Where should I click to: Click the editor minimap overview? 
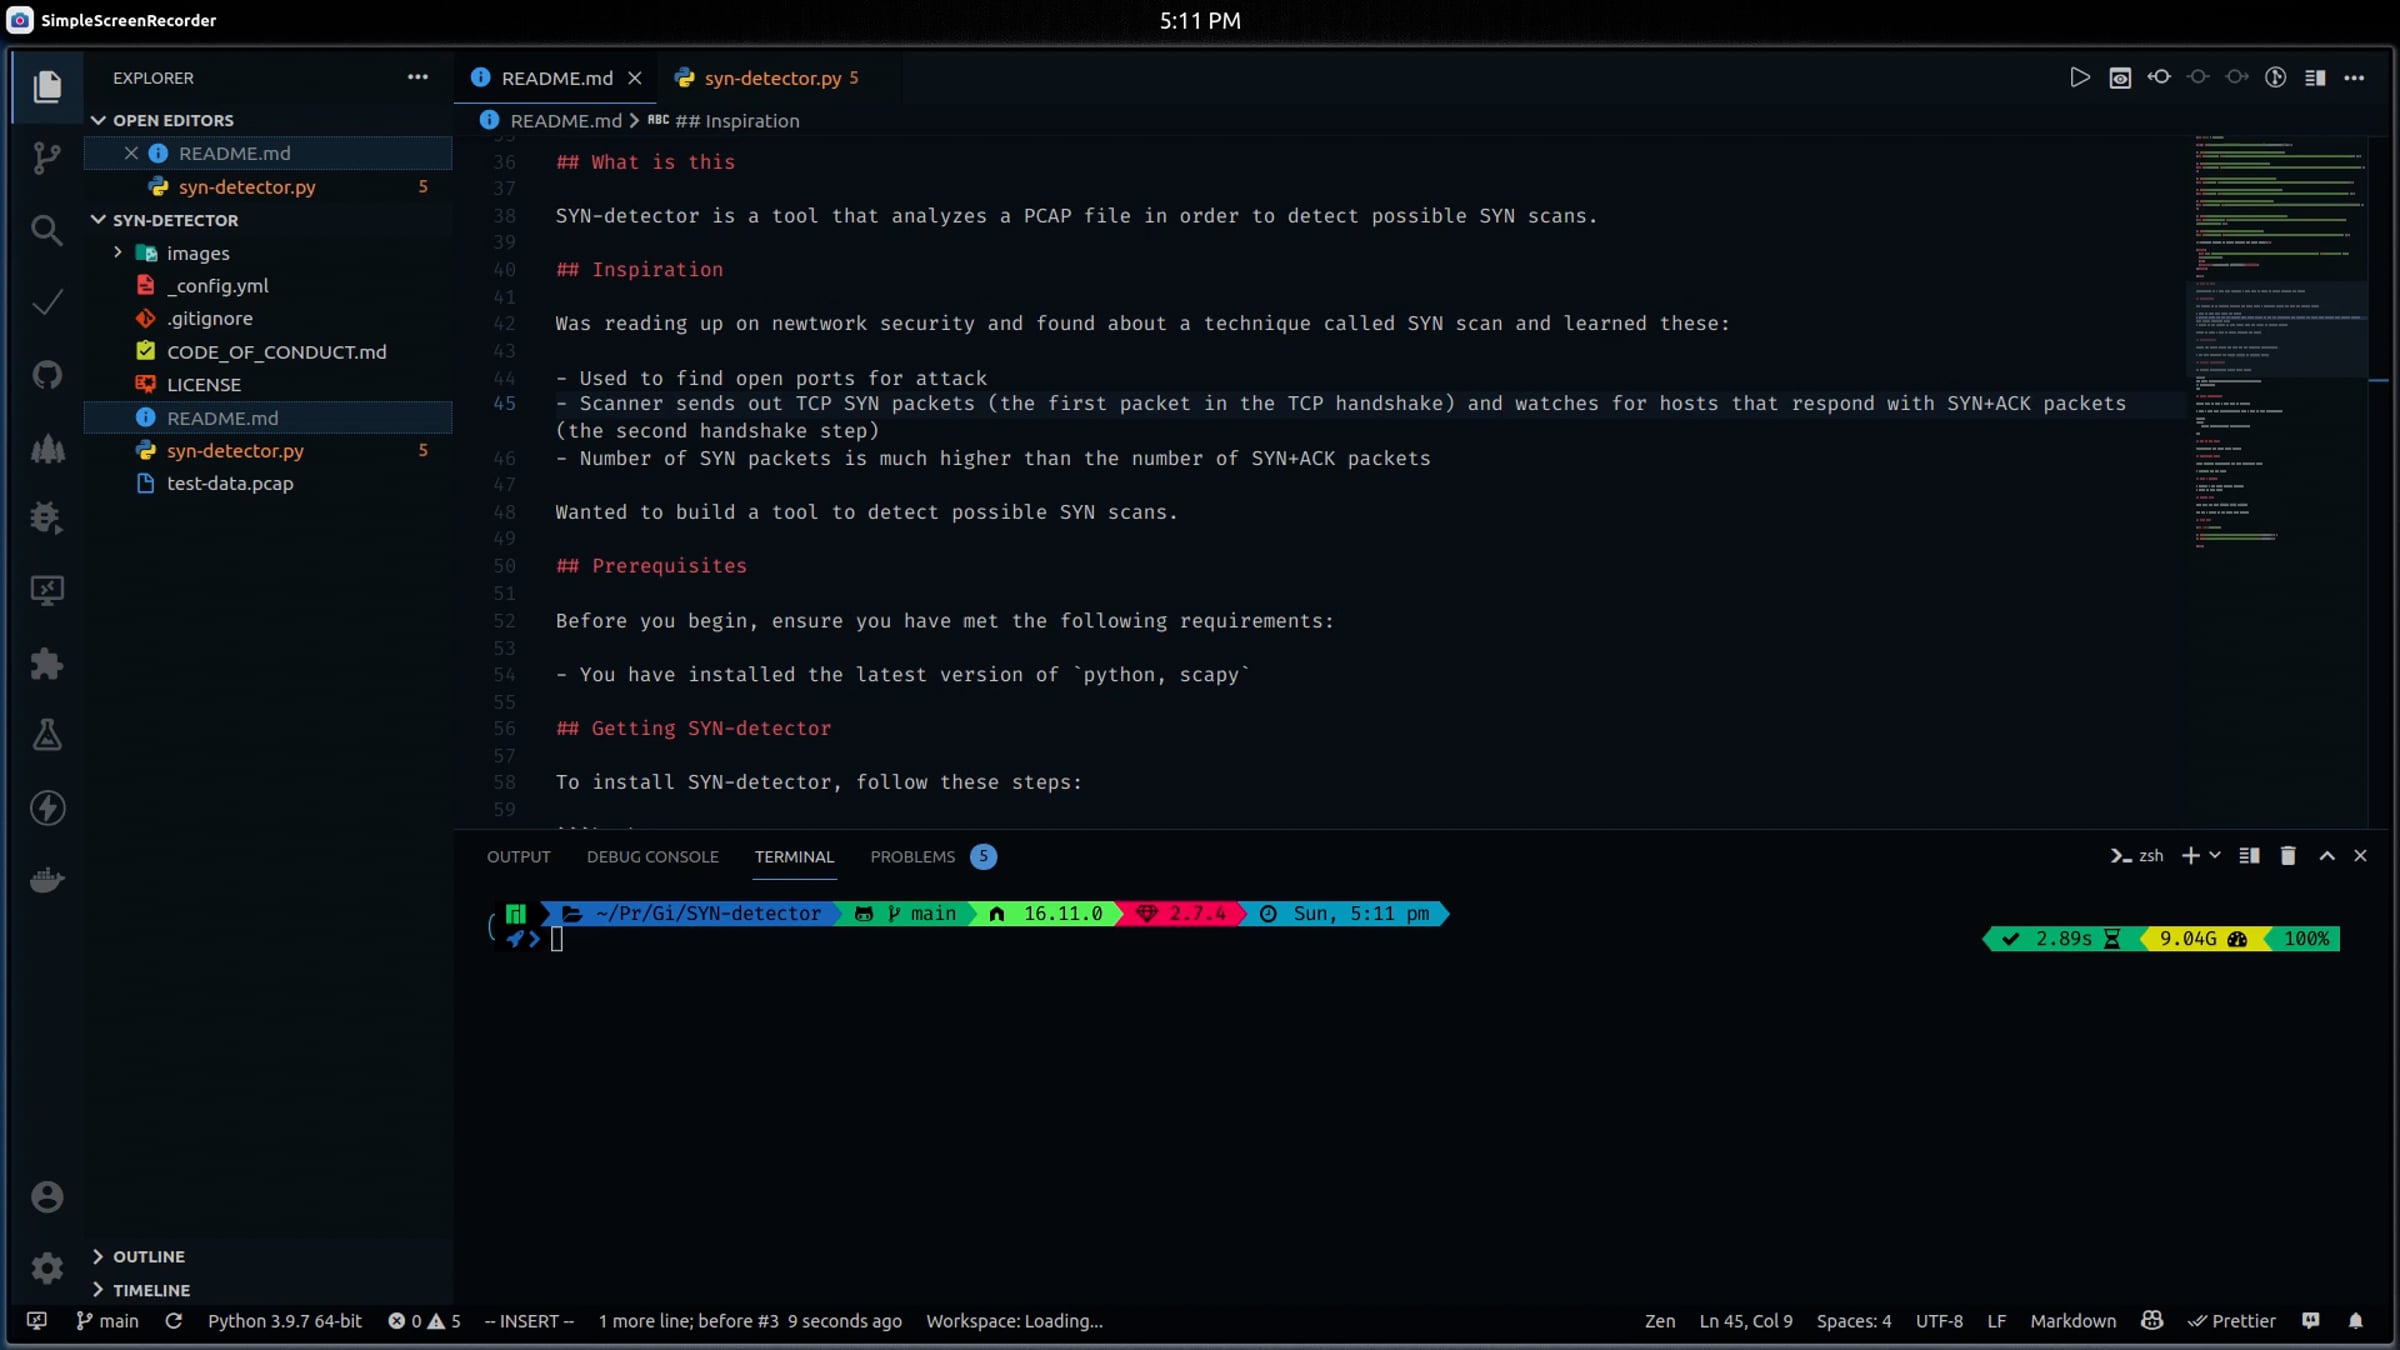pyautogui.click(x=2279, y=340)
